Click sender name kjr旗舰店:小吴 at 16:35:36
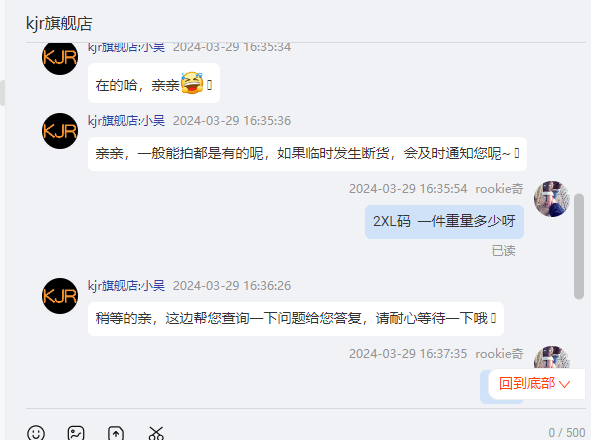The width and height of the screenshot is (591, 440). (126, 121)
